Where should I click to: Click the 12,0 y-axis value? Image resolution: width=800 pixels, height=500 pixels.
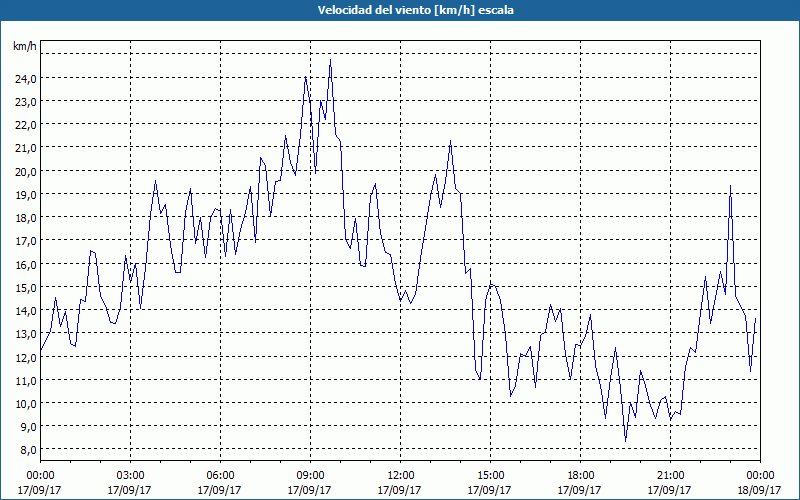click(x=26, y=357)
